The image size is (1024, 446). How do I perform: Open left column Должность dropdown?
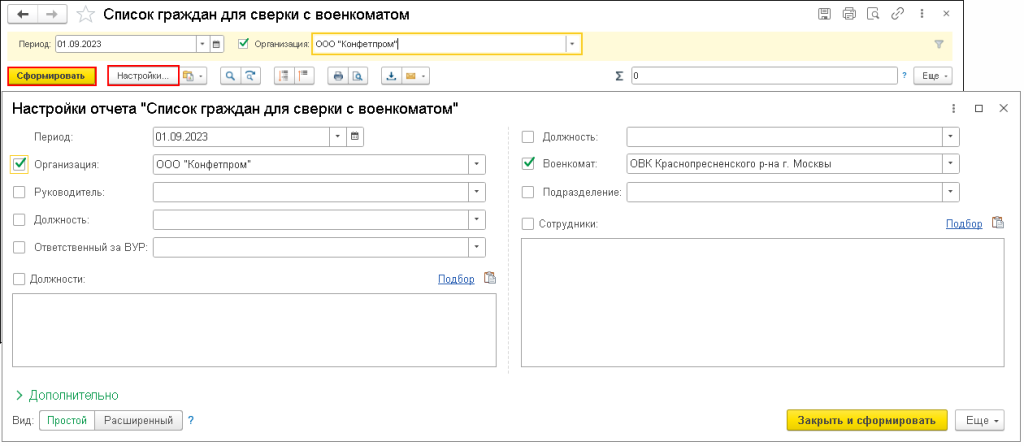477,219
